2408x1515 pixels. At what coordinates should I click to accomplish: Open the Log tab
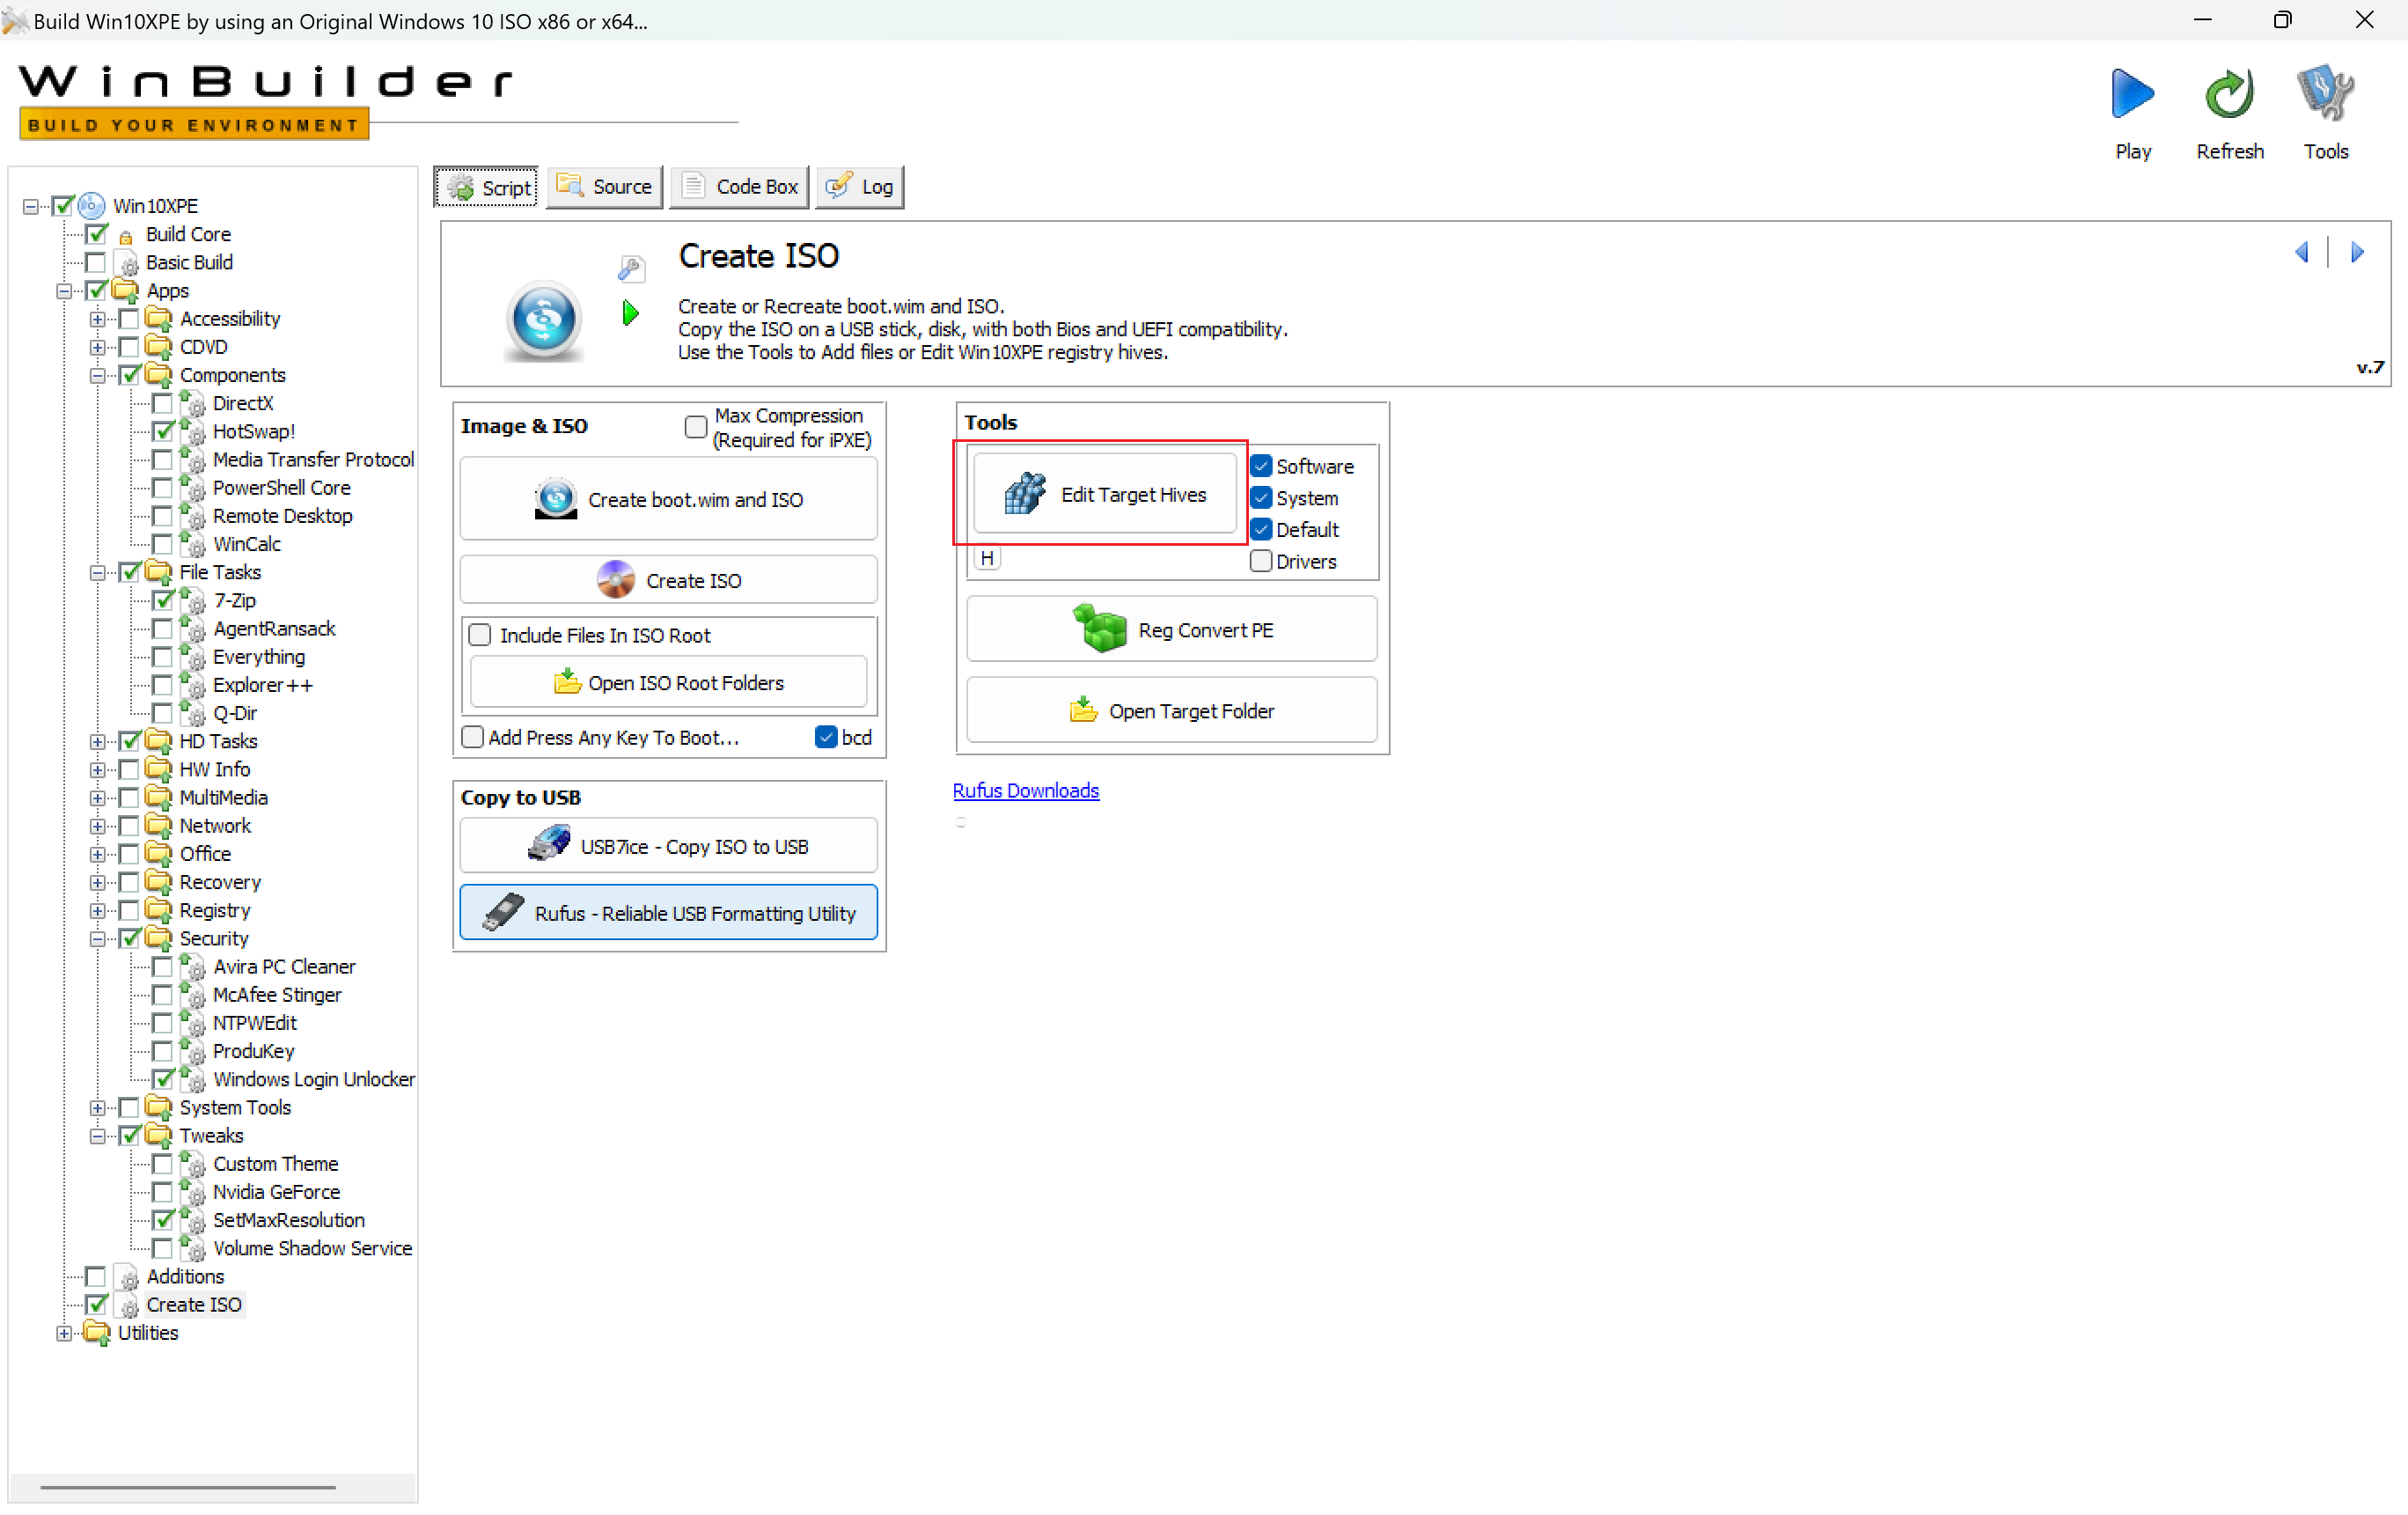pyautogui.click(x=860, y=187)
